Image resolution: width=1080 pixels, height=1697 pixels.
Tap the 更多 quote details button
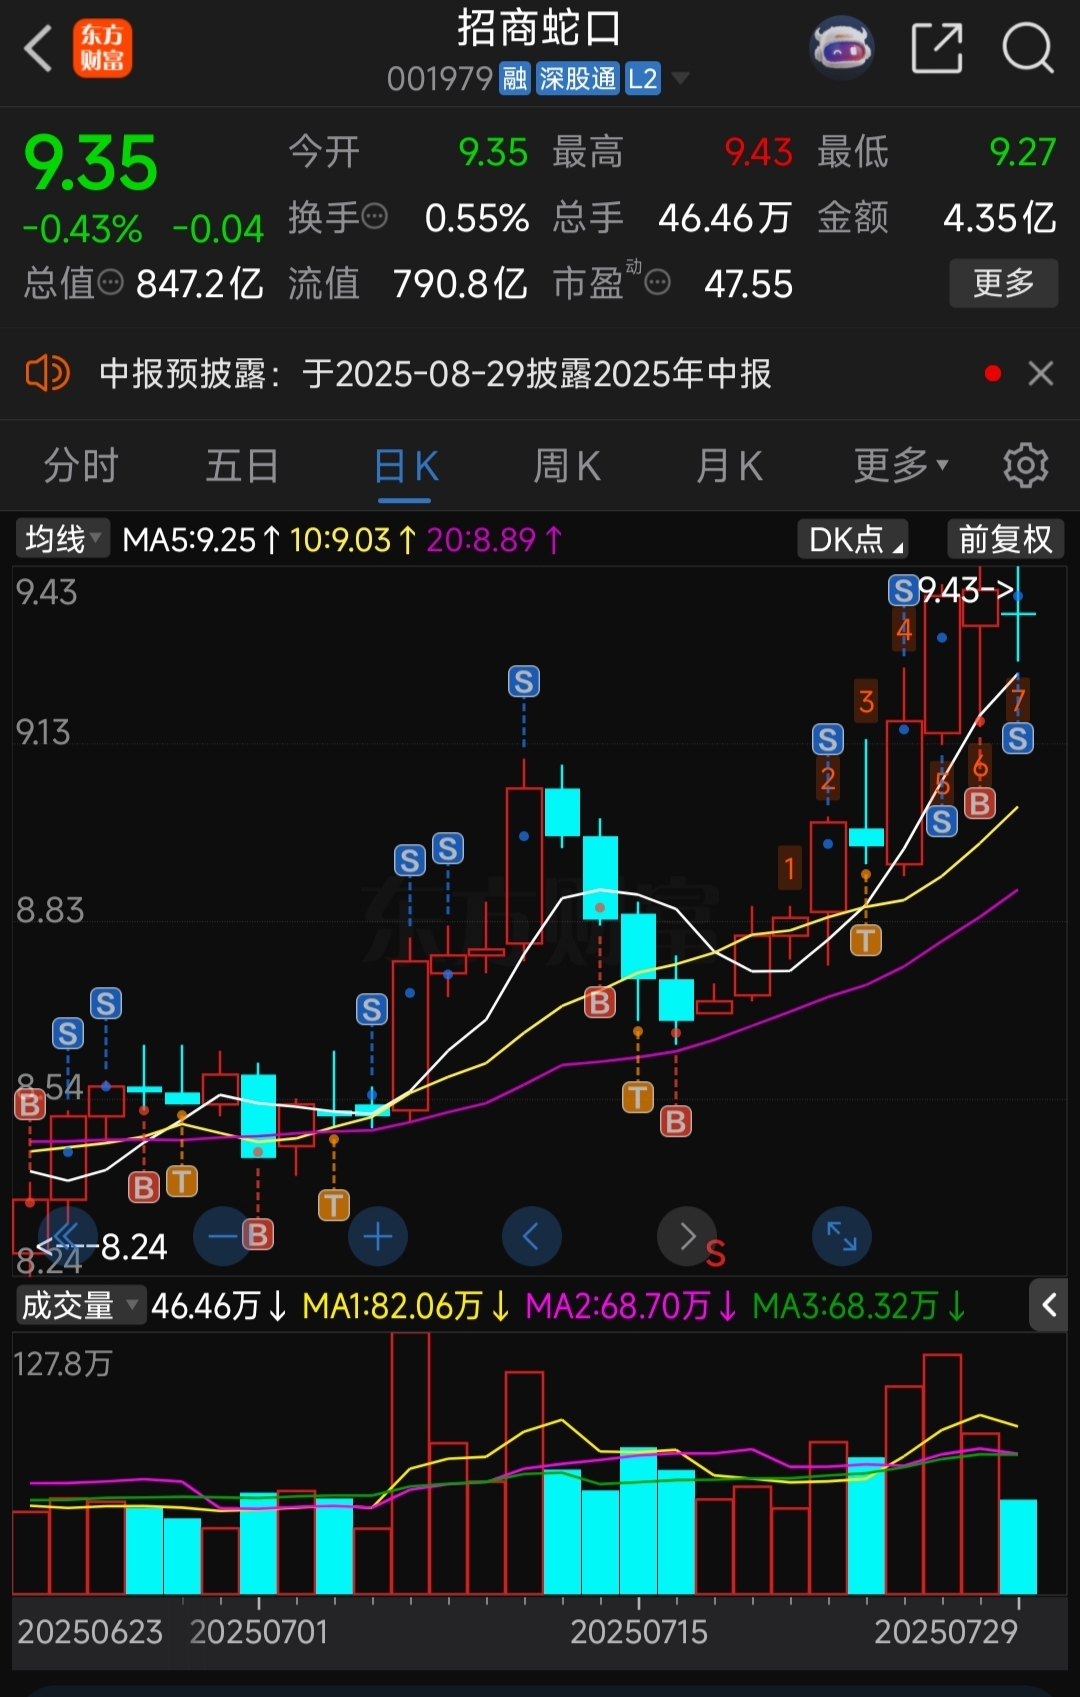click(1003, 283)
